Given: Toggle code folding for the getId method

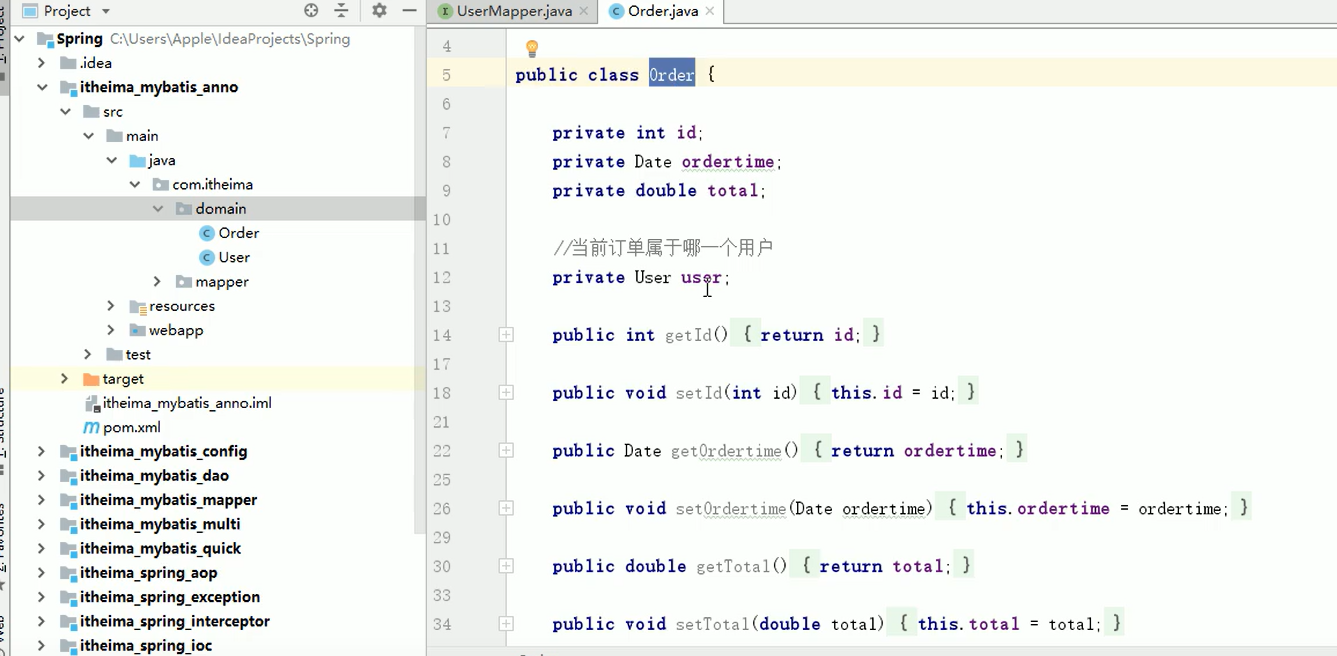Looking at the screenshot, I should pyautogui.click(x=506, y=334).
